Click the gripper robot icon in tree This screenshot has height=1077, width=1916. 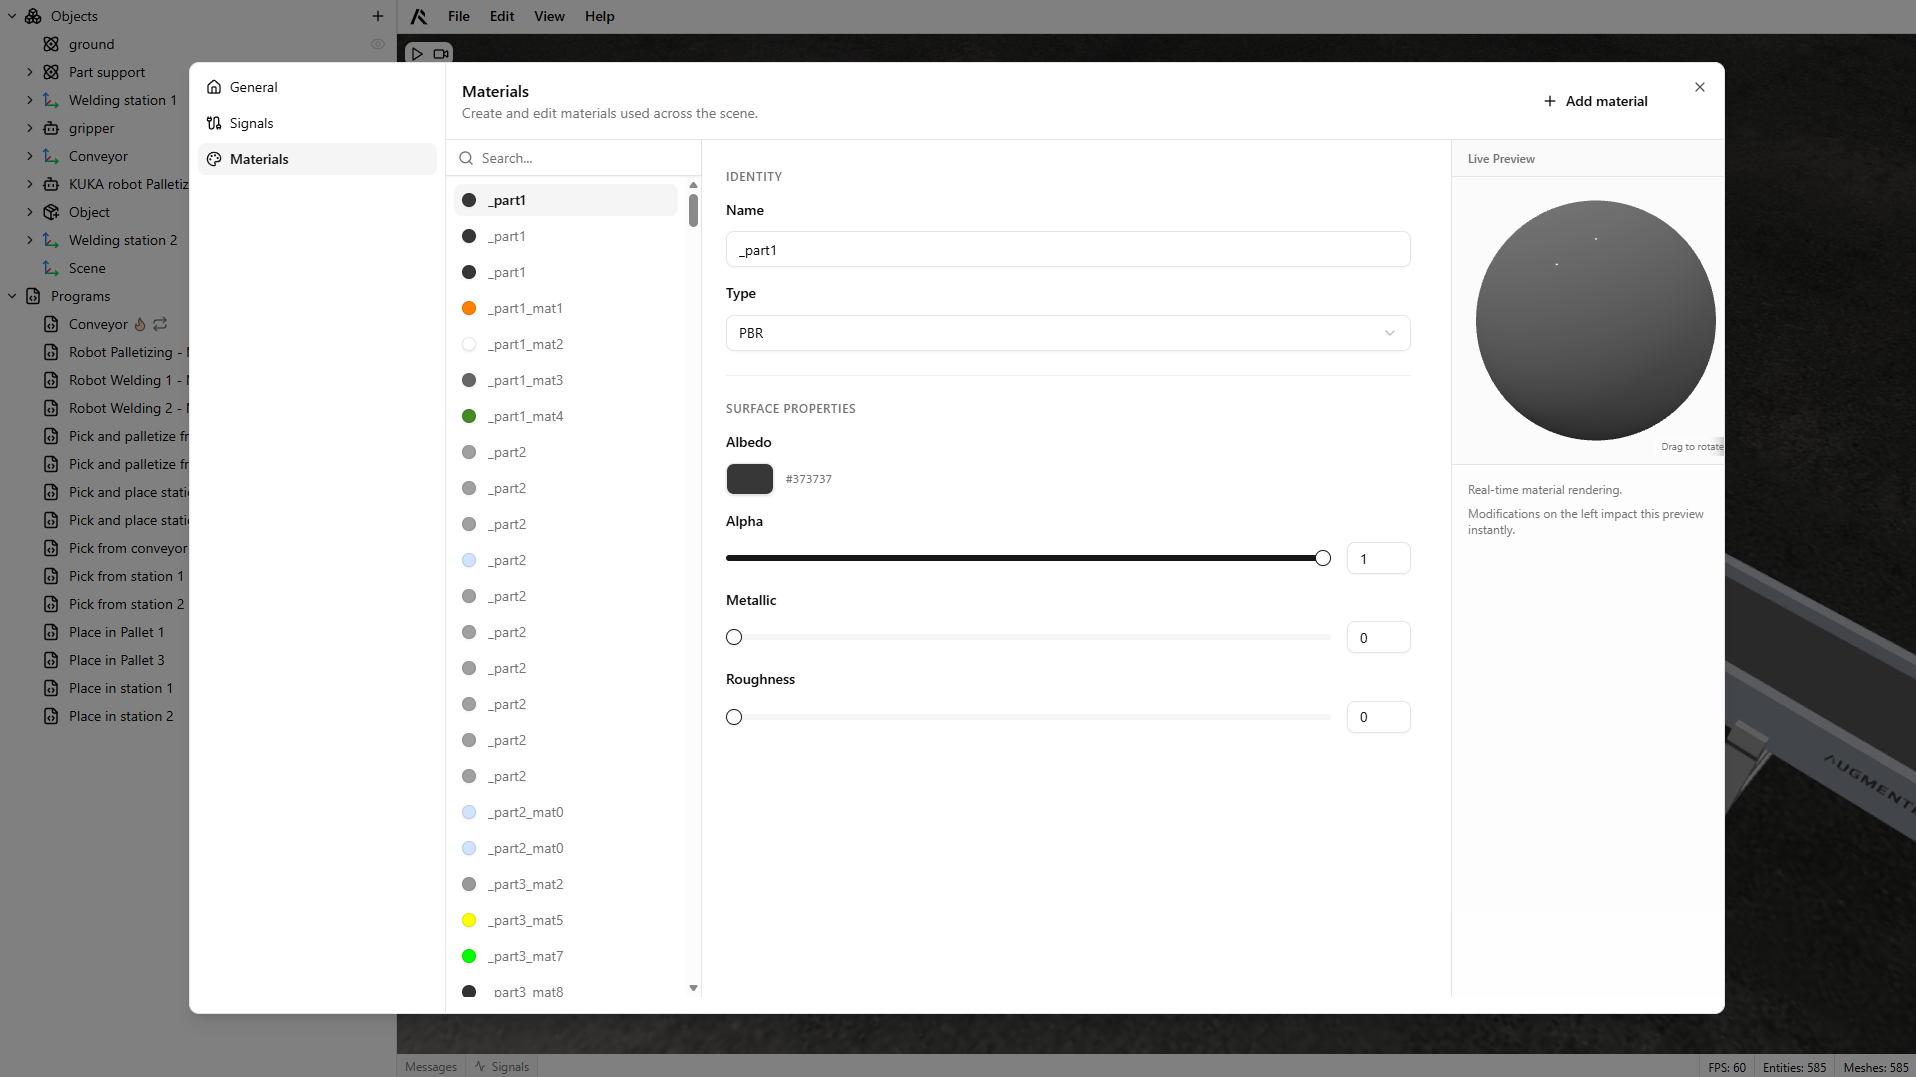tap(51, 128)
